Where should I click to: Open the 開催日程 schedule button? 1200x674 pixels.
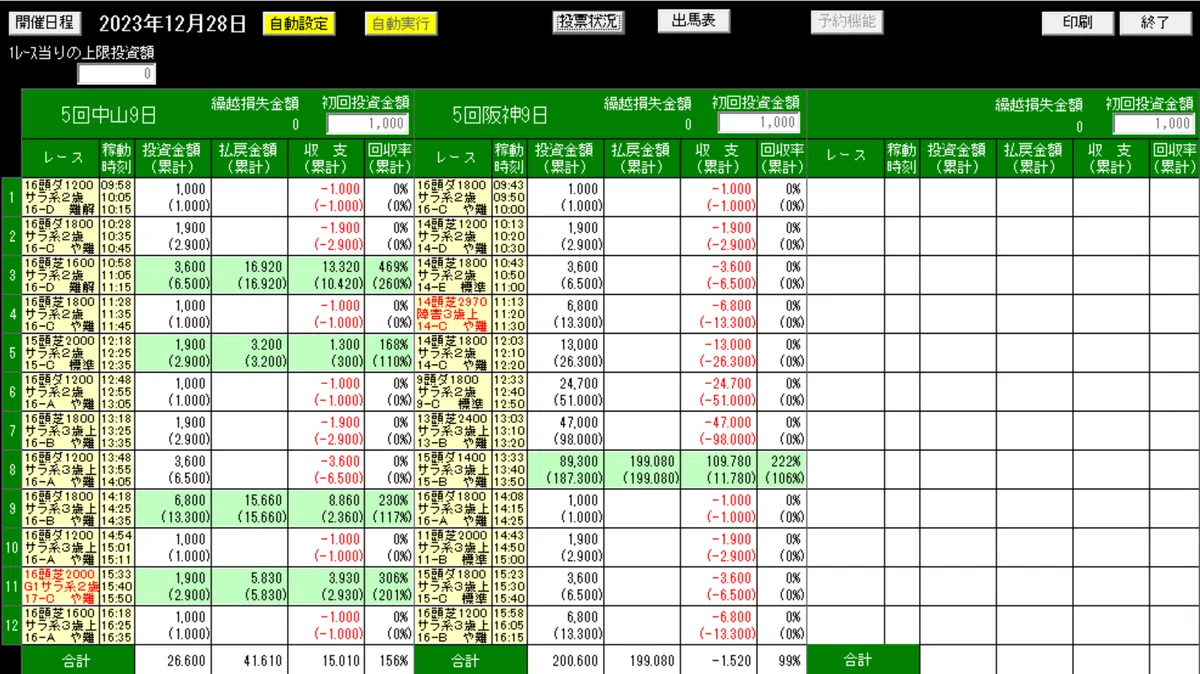tap(44, 23)
